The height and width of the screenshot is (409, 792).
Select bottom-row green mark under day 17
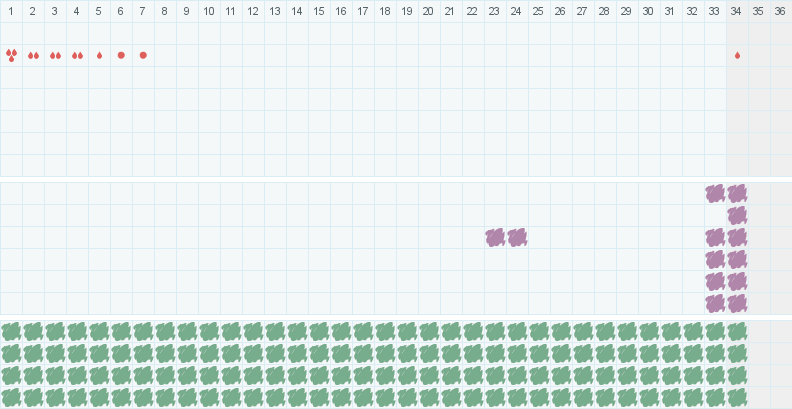click(x=363, y=398)
